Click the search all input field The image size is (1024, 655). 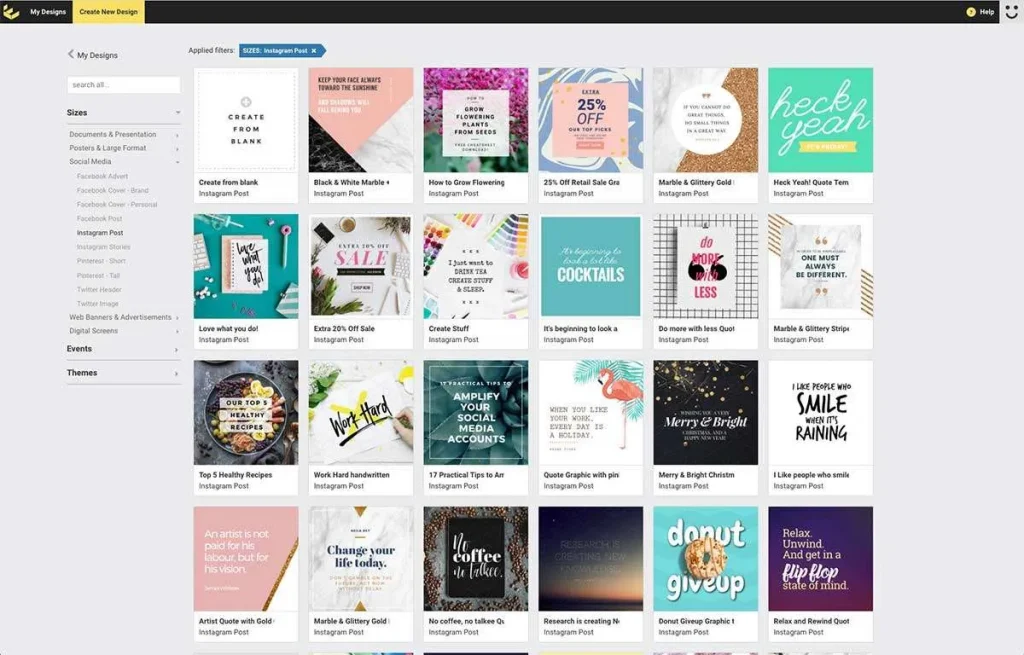[123, 85]
